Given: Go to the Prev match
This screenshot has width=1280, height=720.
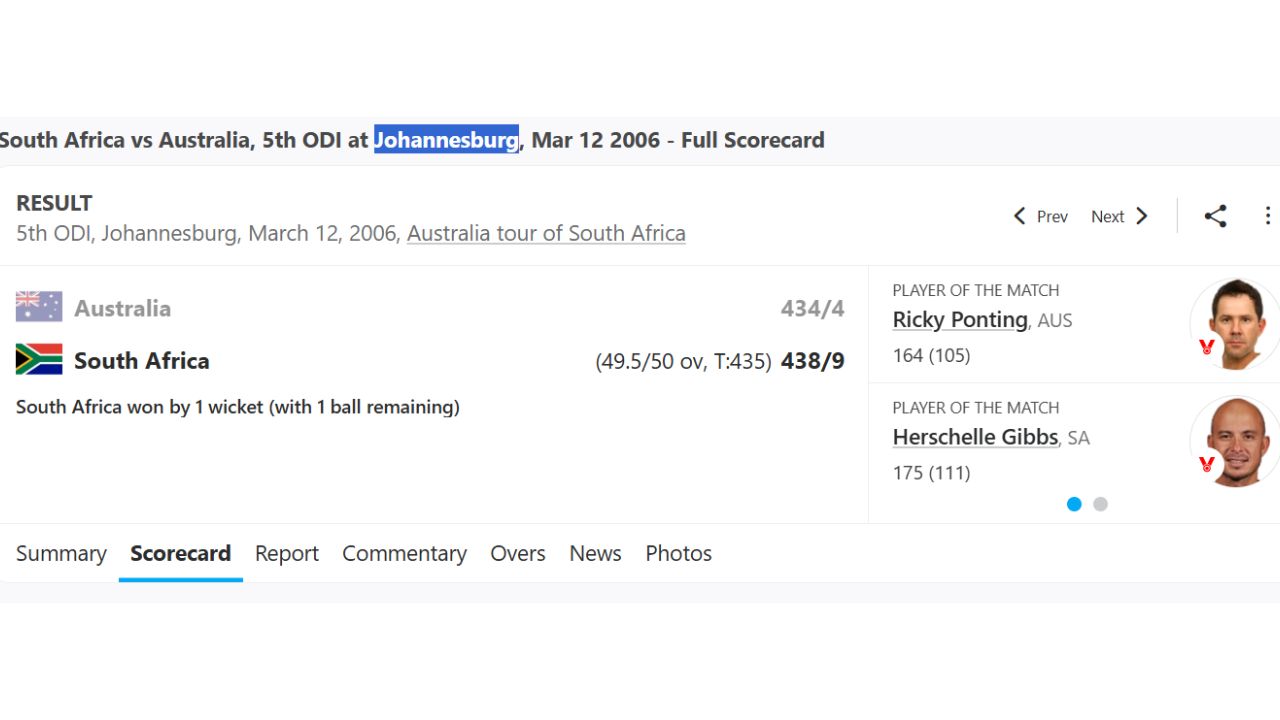Looking at the screenshot, I should [1040, 216].
